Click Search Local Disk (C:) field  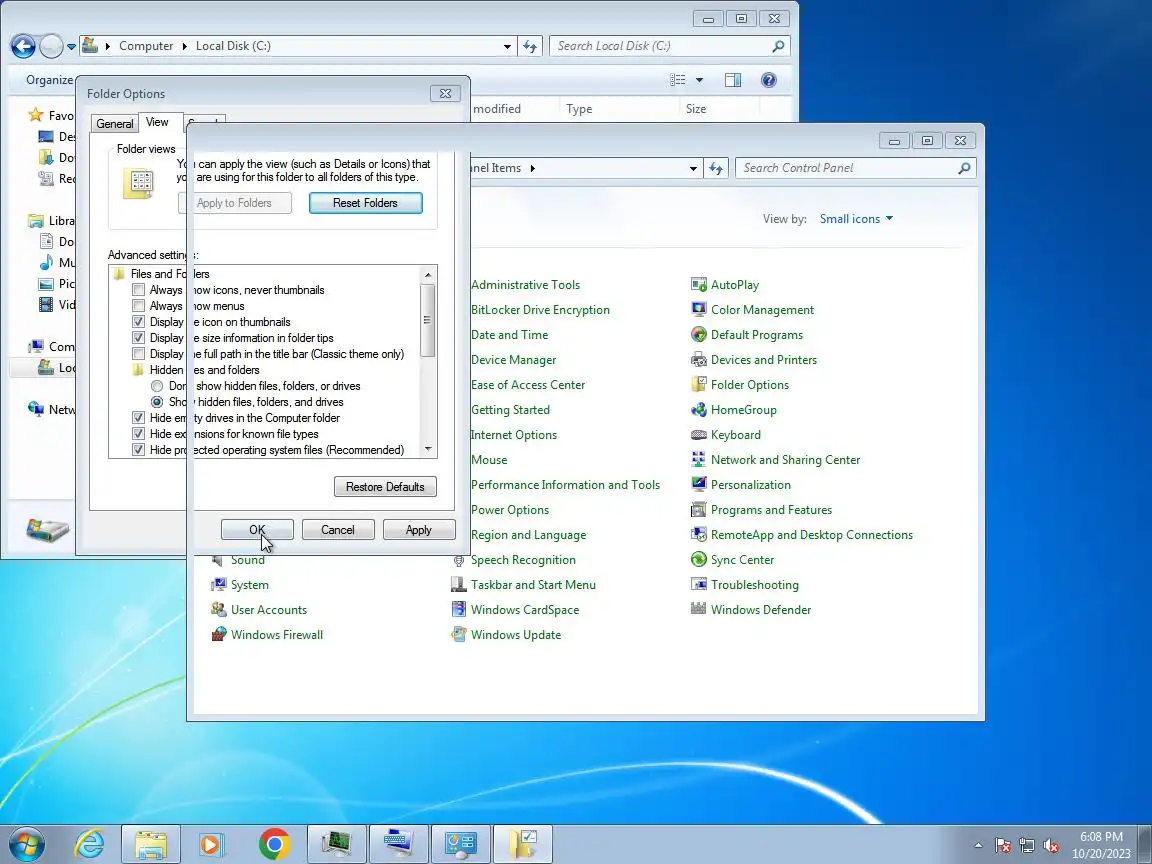670,46
